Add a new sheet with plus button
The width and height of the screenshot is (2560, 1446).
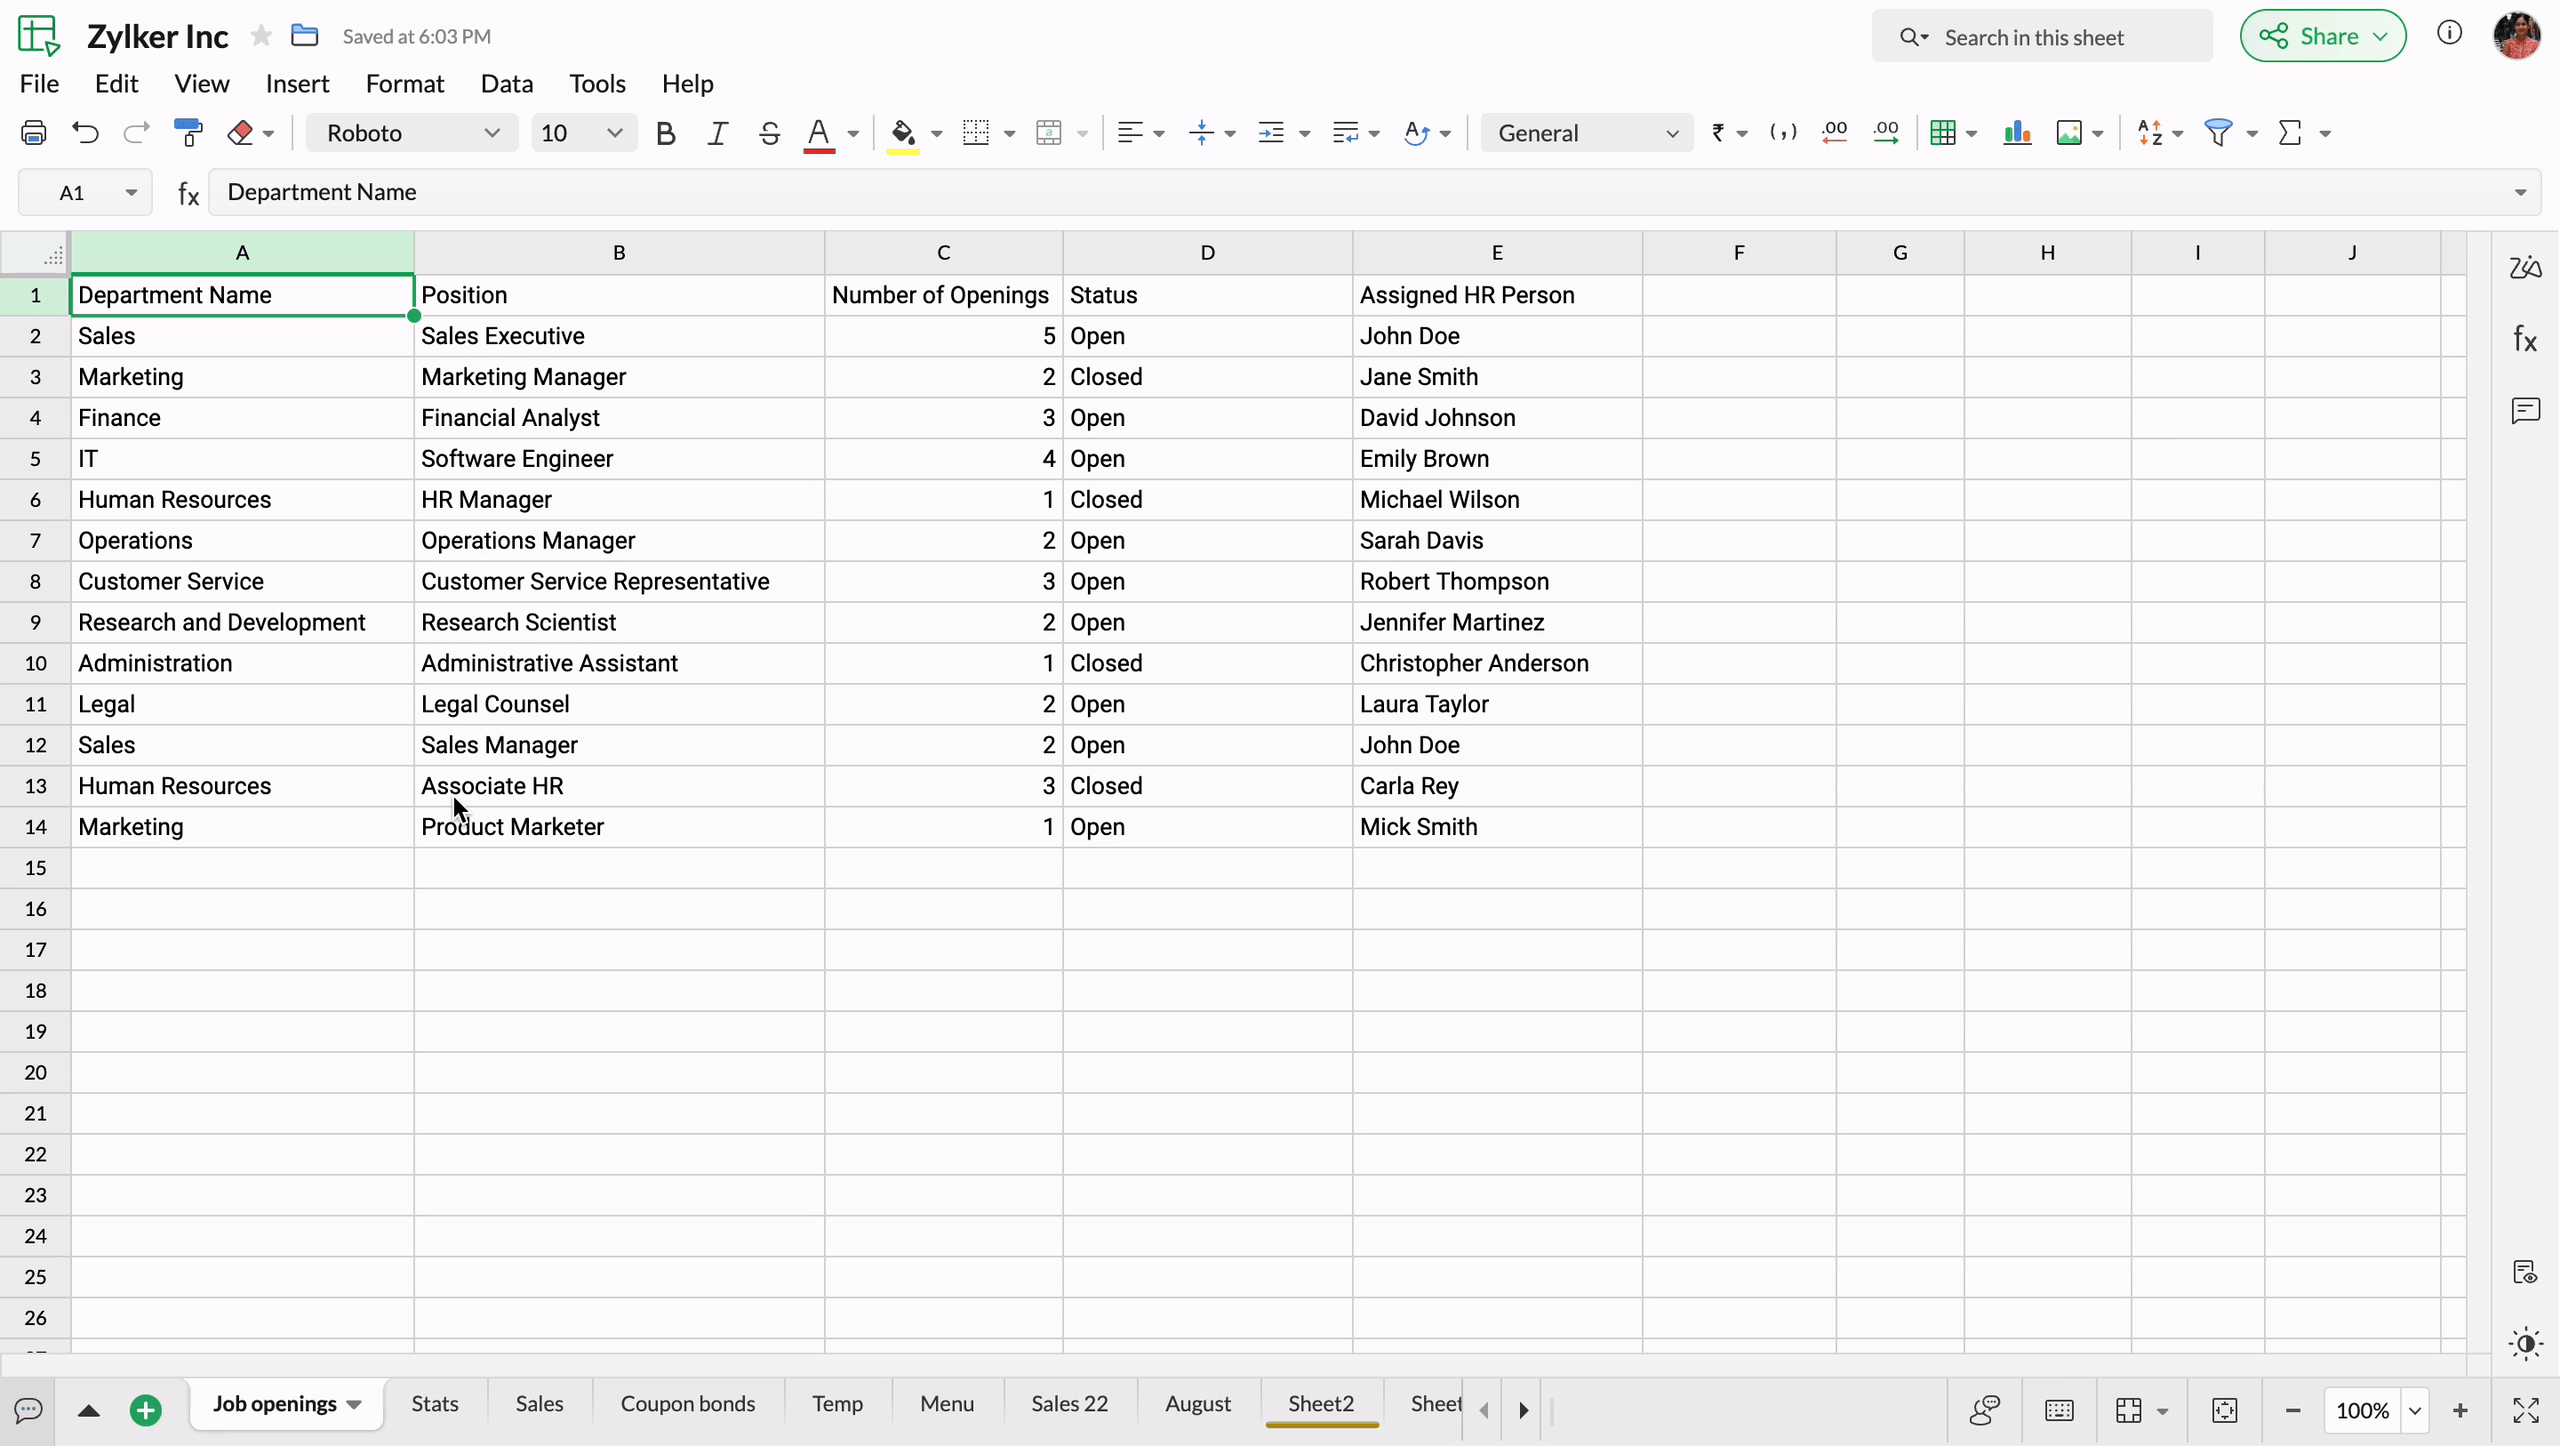tap(146, 1410)
